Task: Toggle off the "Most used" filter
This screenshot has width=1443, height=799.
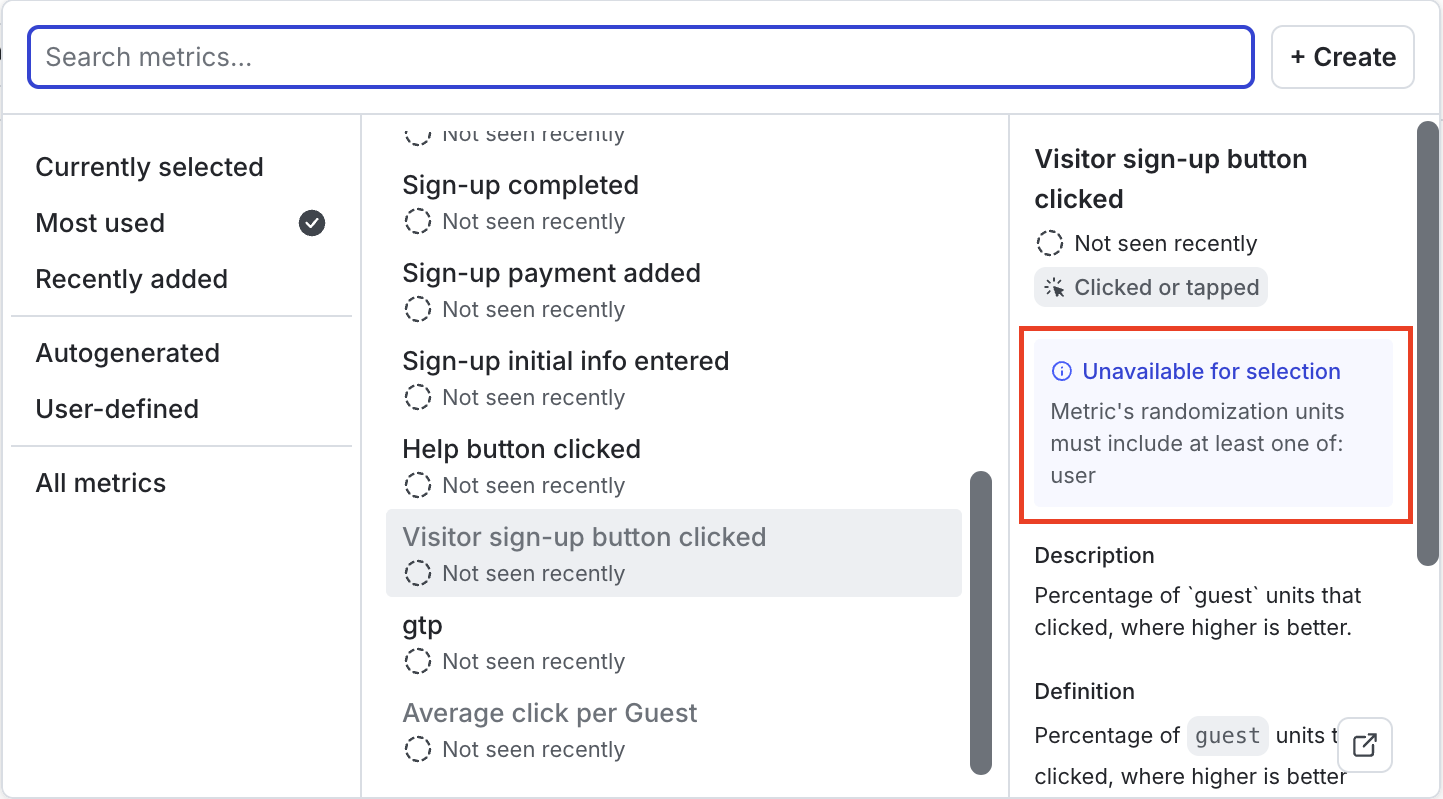Action: pos(100,223)
